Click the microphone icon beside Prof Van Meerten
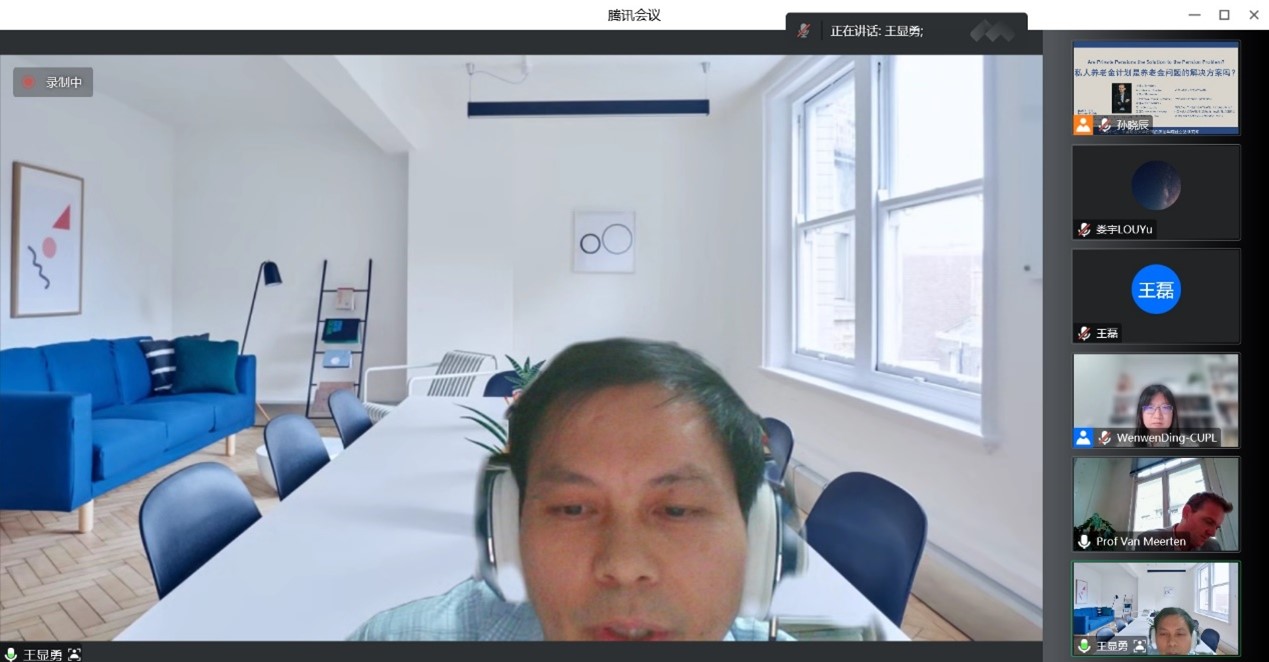This screenshot has height=662, width=1269. [1084, 541]
